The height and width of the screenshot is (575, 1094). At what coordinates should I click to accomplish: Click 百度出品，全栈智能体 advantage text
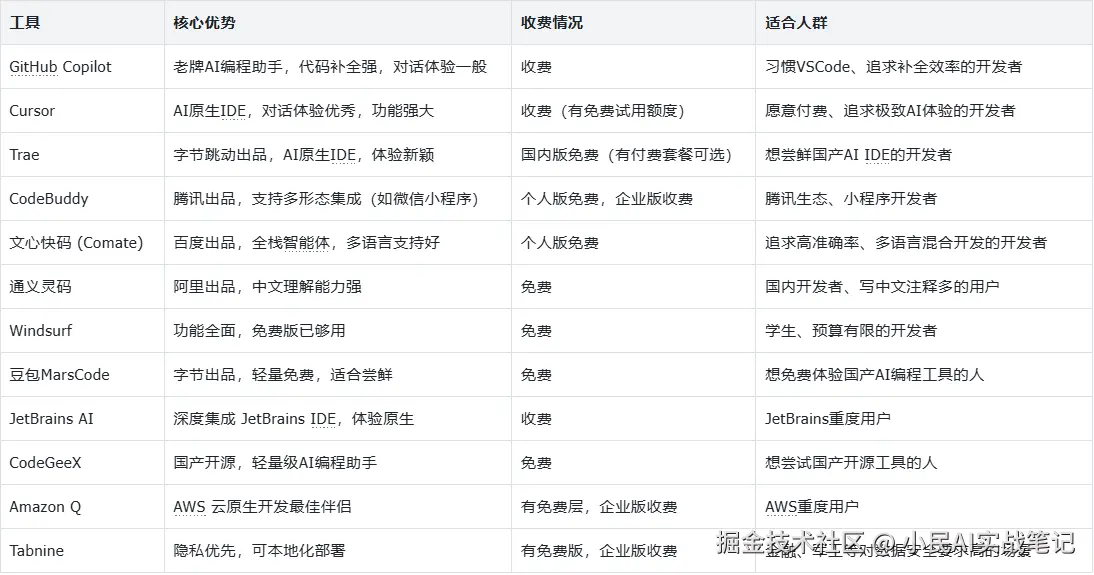(x=251, y=243)
